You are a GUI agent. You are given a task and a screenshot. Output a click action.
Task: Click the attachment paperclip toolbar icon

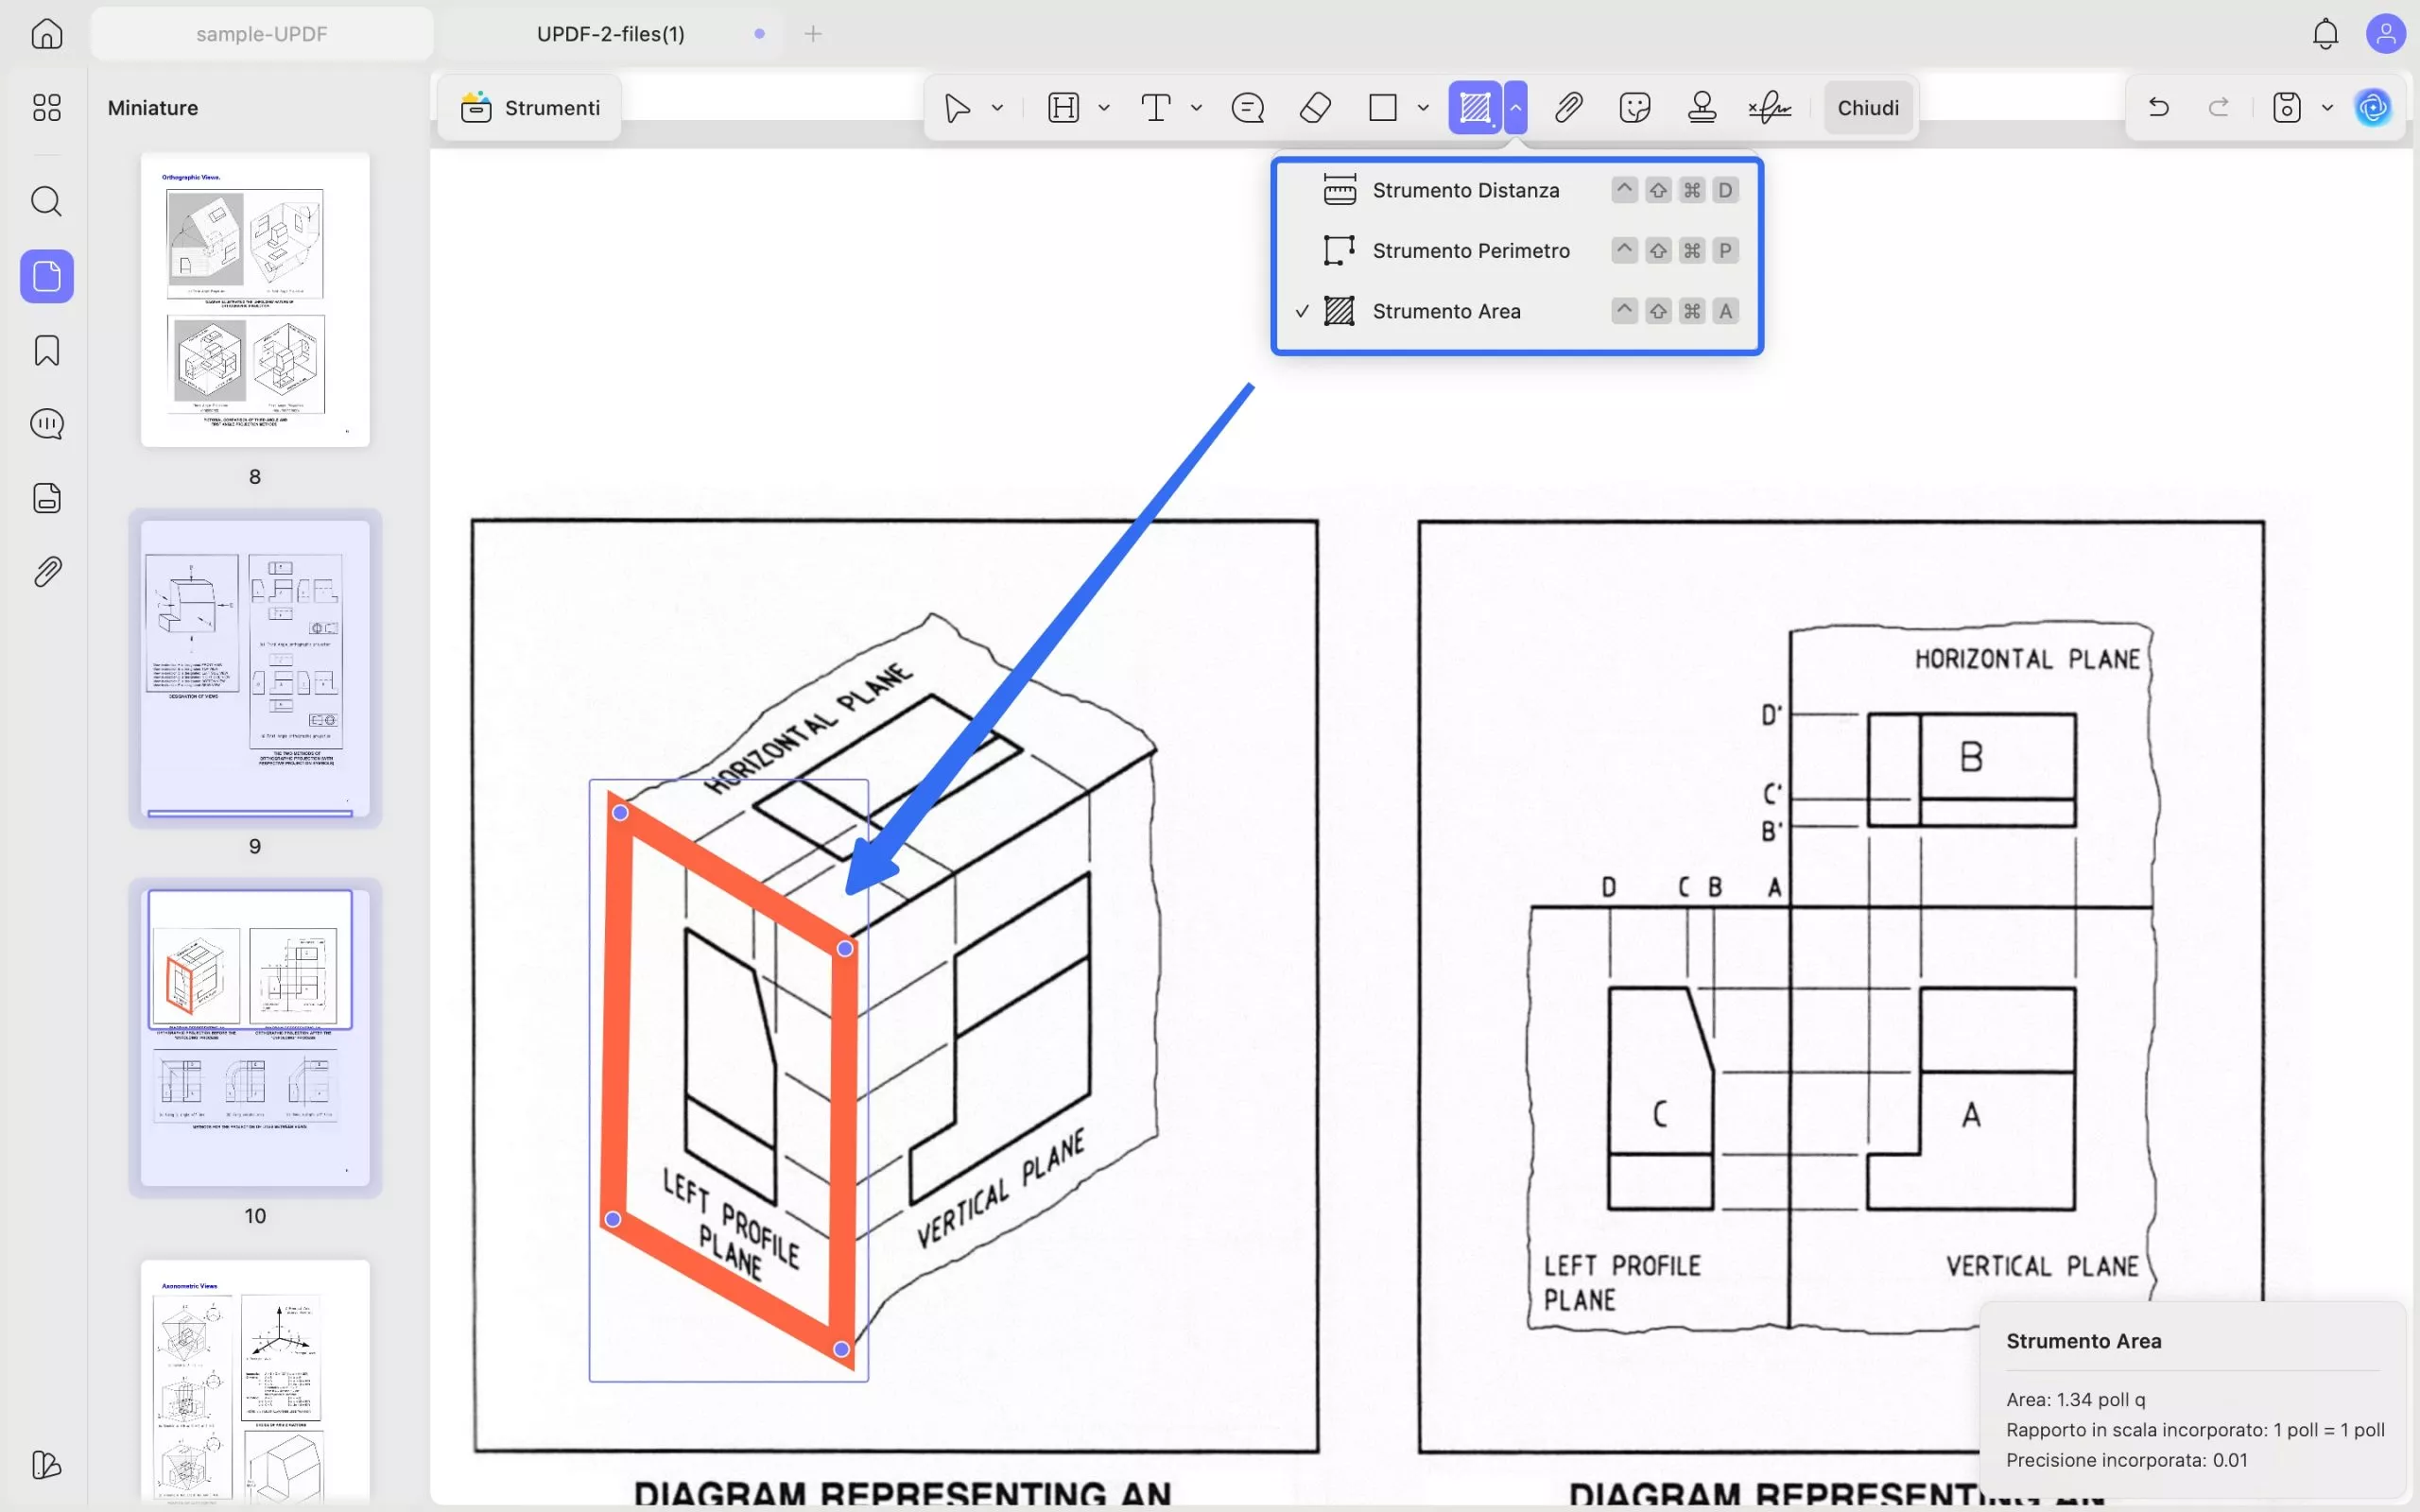pyautogui.click(x=1568, y=107)
